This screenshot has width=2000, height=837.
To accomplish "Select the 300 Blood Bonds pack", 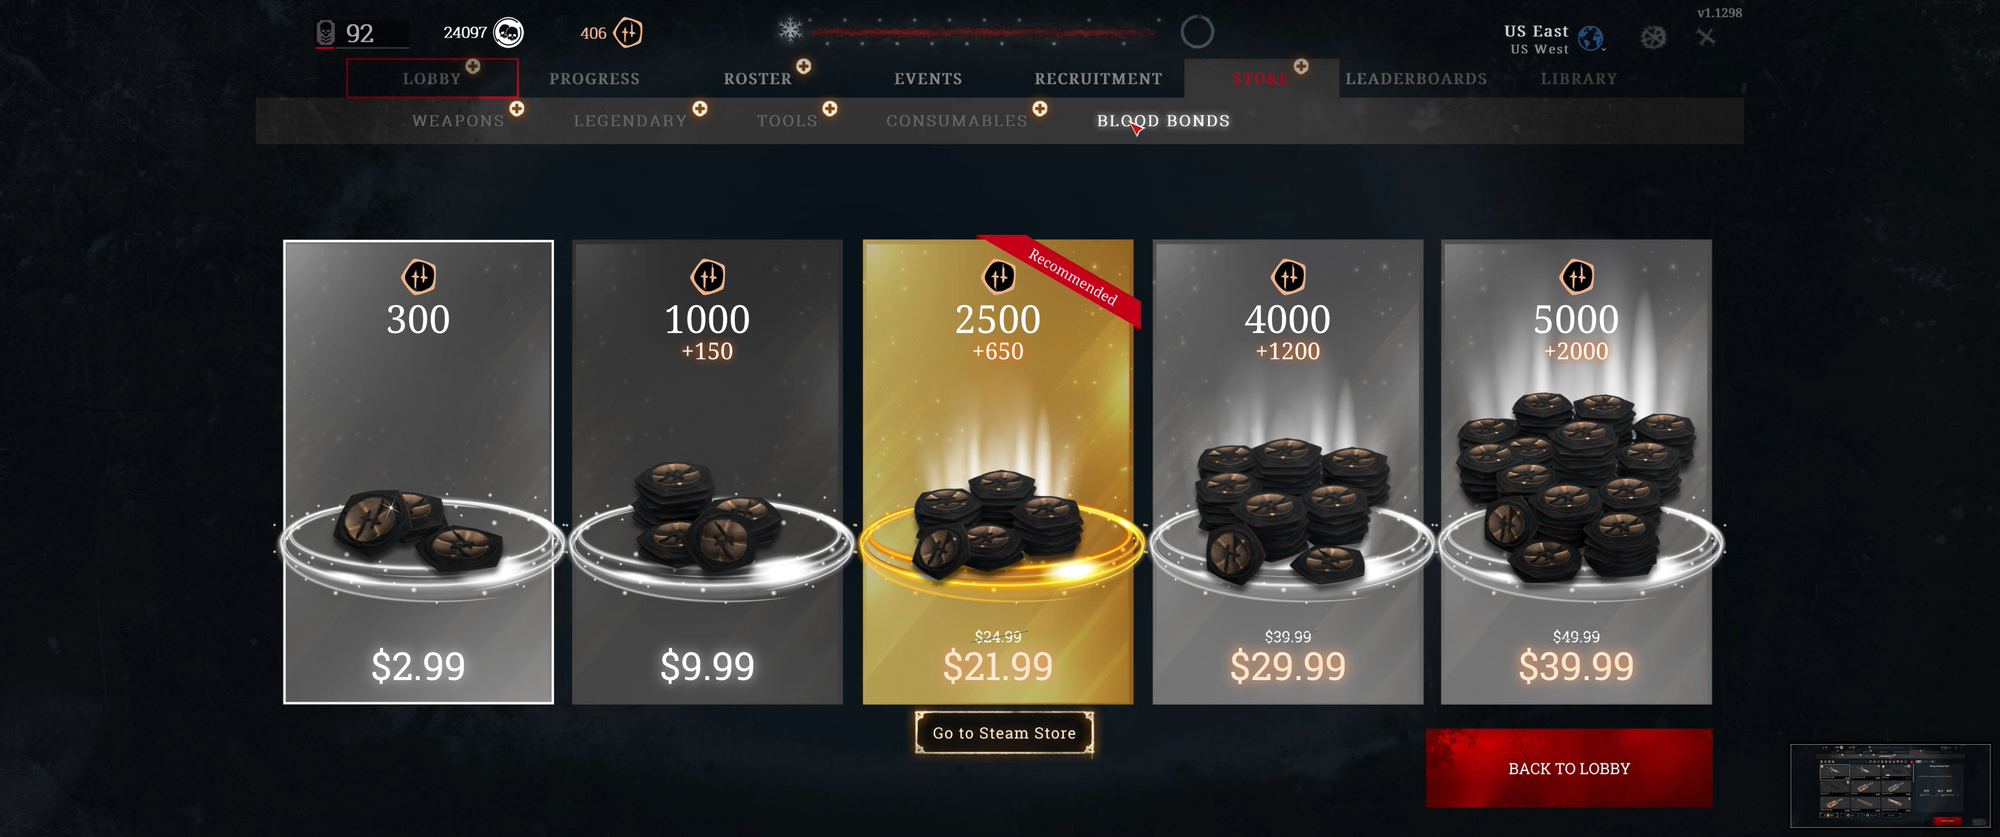I will tap(418, 472).
